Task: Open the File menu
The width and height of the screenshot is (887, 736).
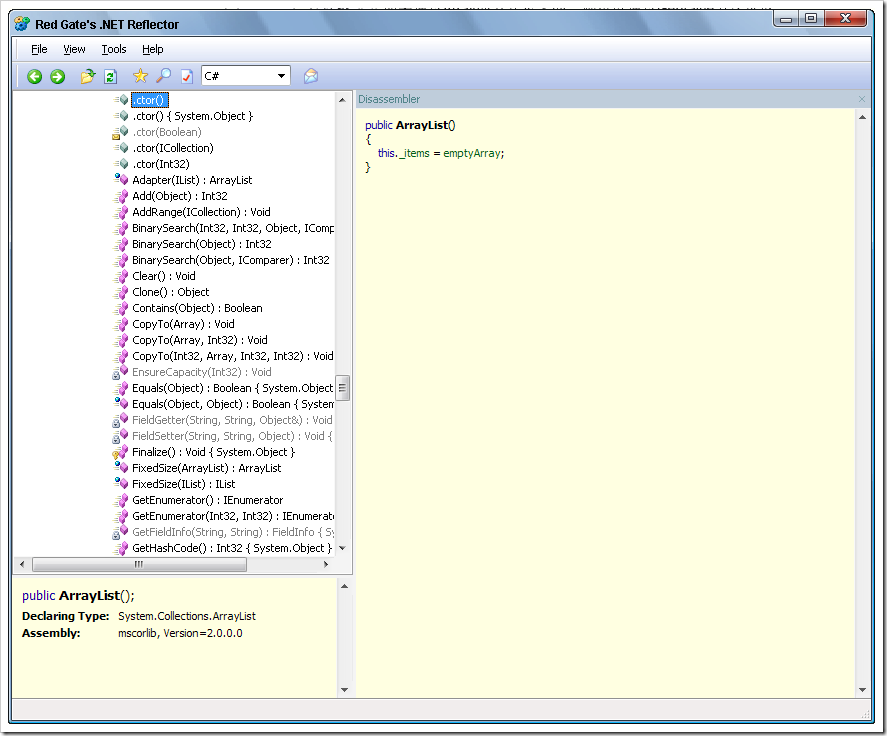Action: coord(39,49)
